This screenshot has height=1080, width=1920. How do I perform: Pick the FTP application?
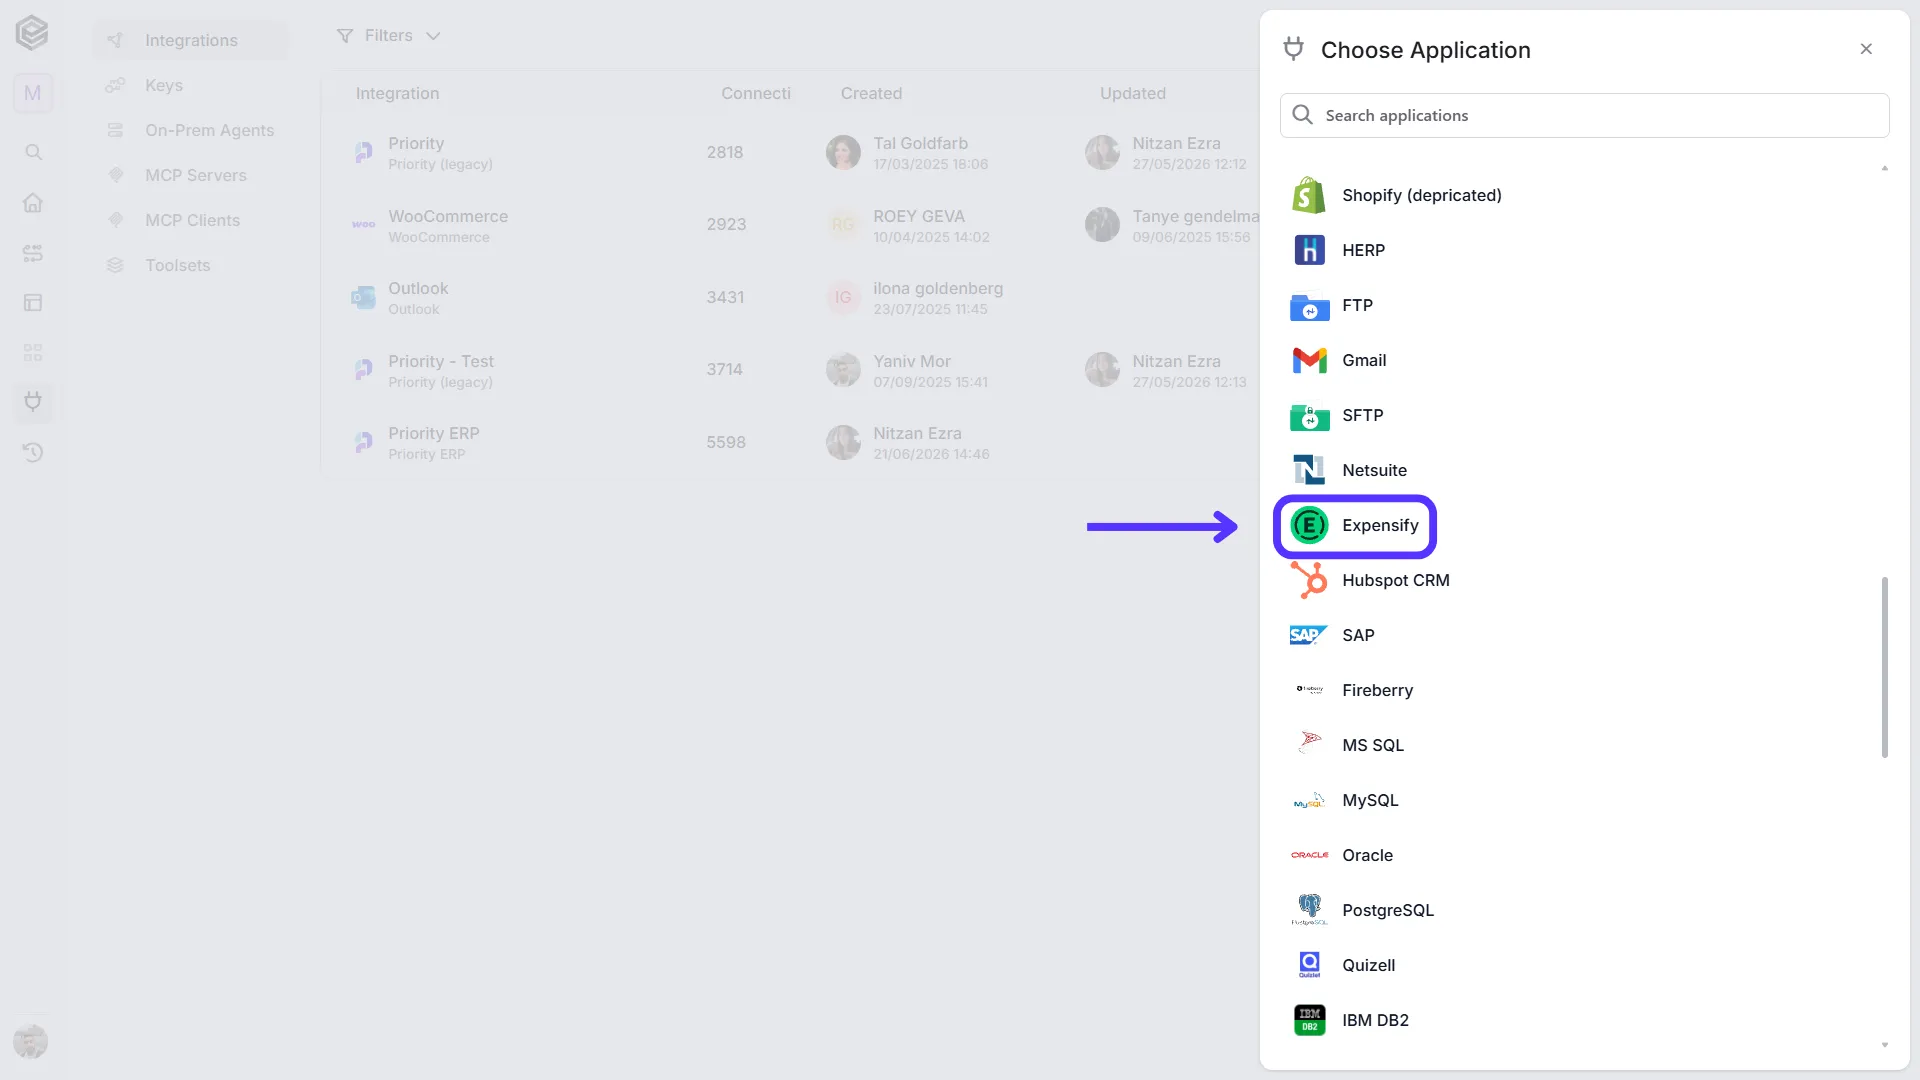pos(1332,306)
